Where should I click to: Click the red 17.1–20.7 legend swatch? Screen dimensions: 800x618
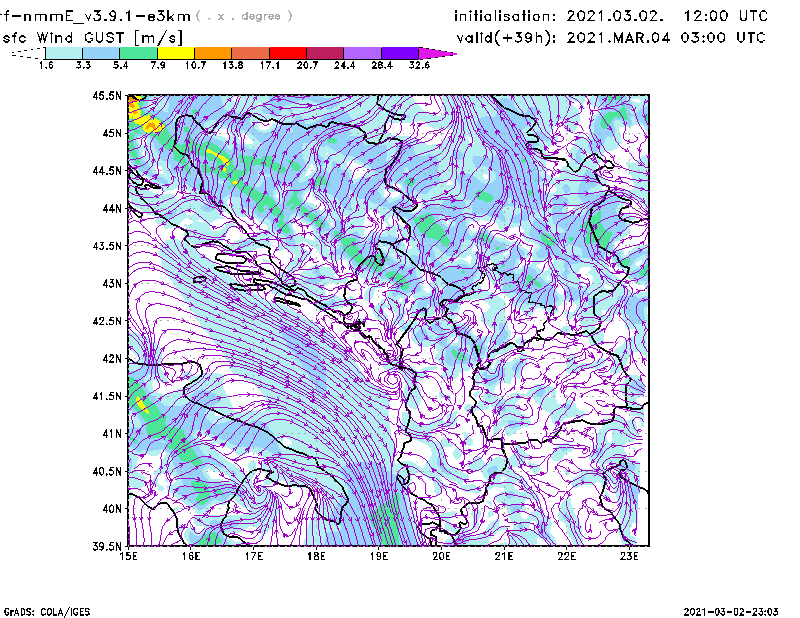(x=288, y=53)
